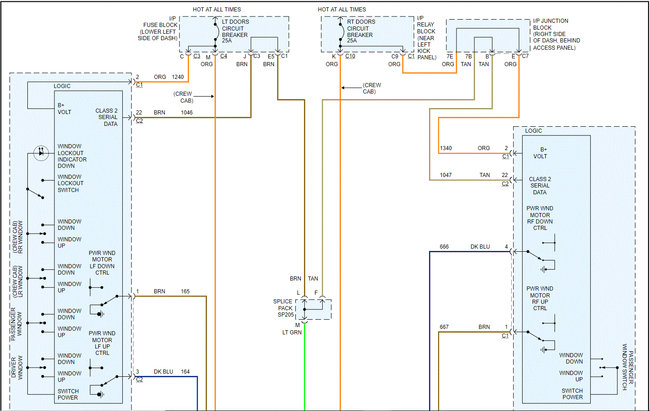Image resolution: width=650 pixels, height=411 pixels.
Task: Click the DK BLU label next to 164
Action: pos(163,372)
